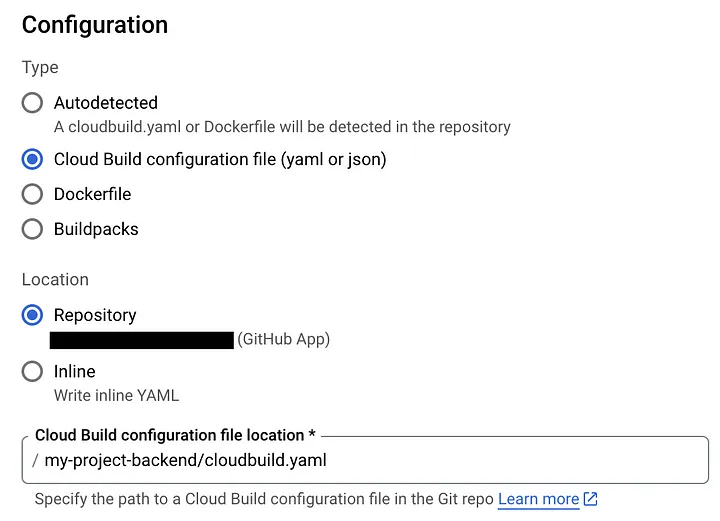Click the external link icon beside Learn more
This screenshot has width=720, height=521.
point(591,499)
